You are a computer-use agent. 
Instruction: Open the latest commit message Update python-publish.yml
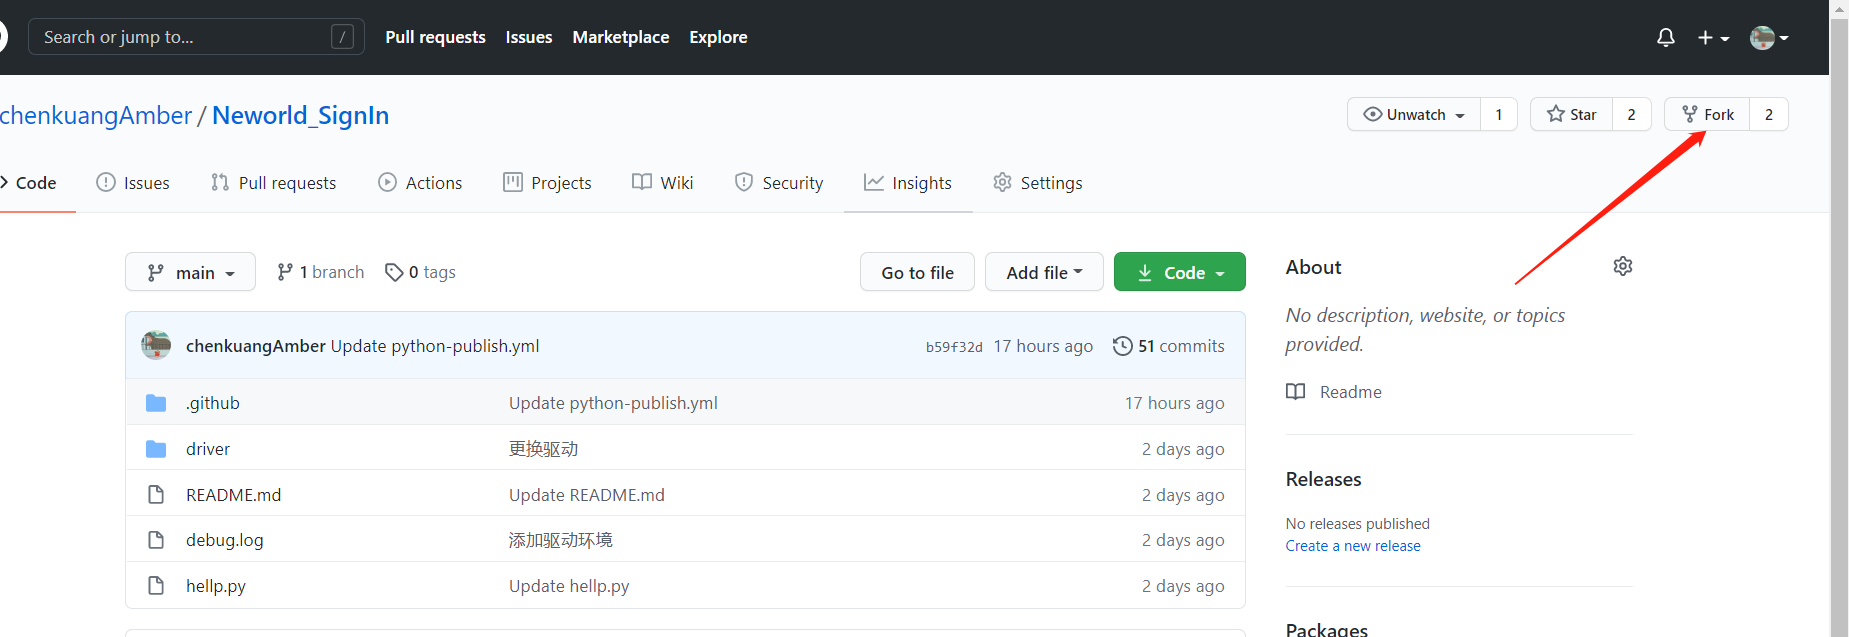[435, 346]
